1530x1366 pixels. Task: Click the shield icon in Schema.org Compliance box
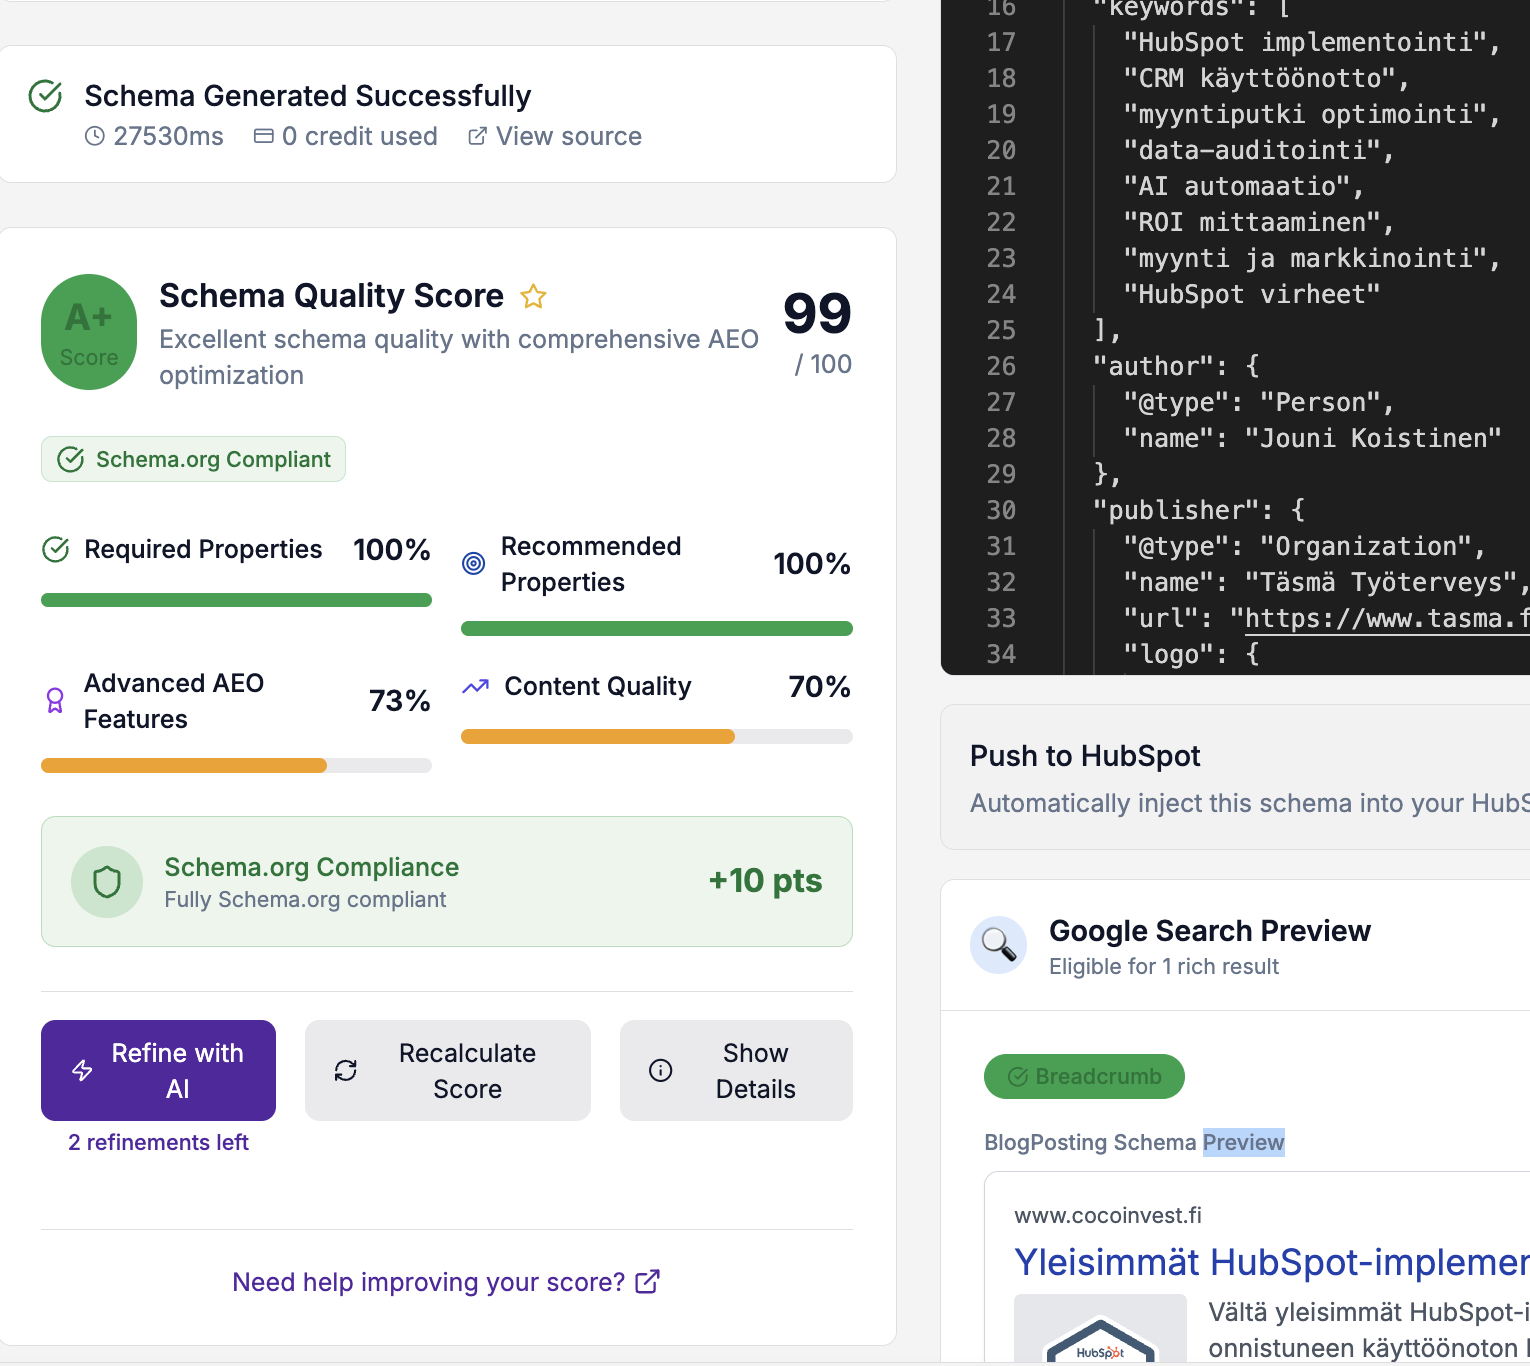point(107,882)
